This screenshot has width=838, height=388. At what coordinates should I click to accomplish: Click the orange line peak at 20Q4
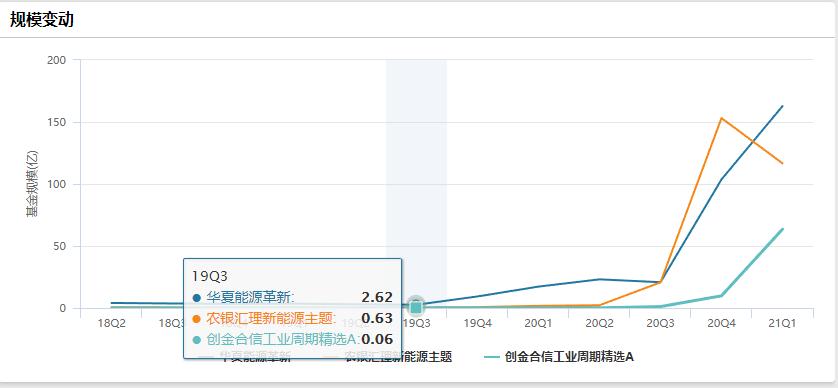tap(721, 118)
